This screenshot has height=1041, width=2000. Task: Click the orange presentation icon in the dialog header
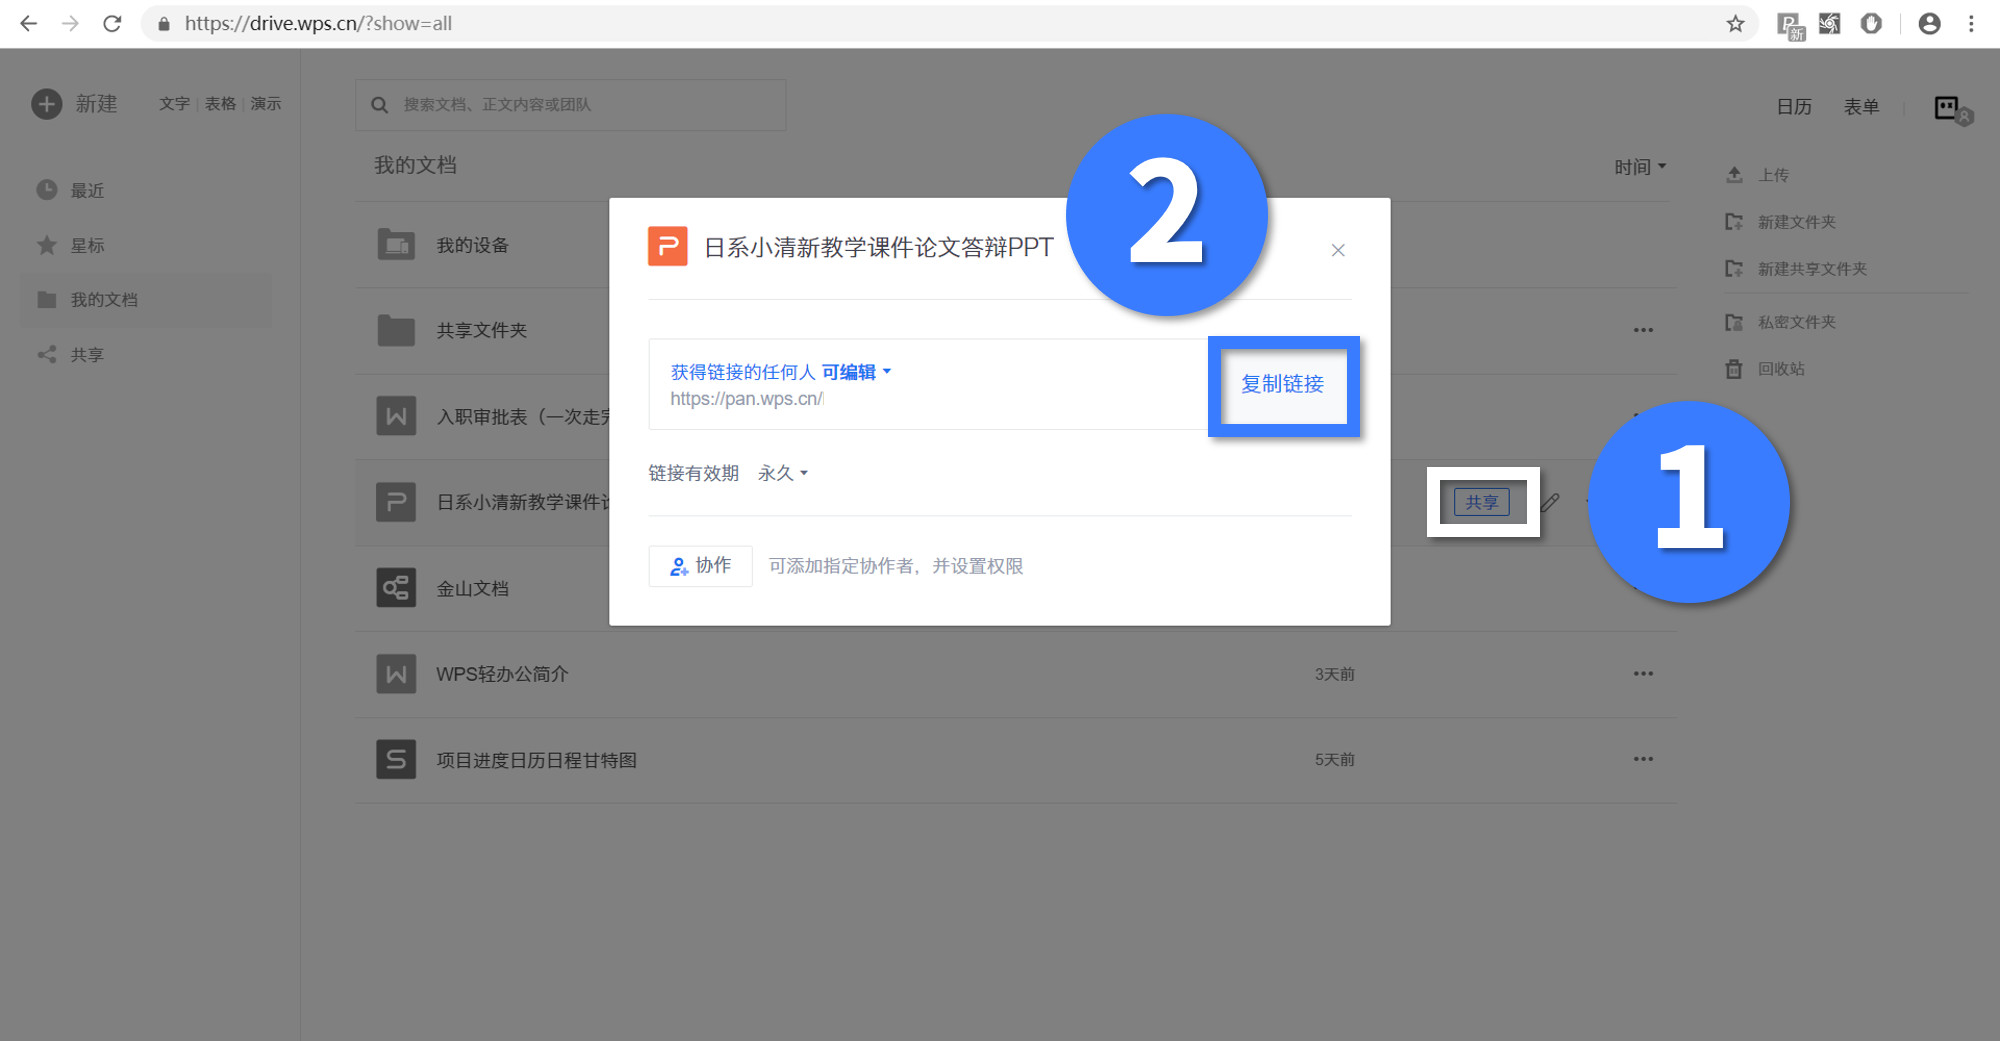[x=668, y=246]
